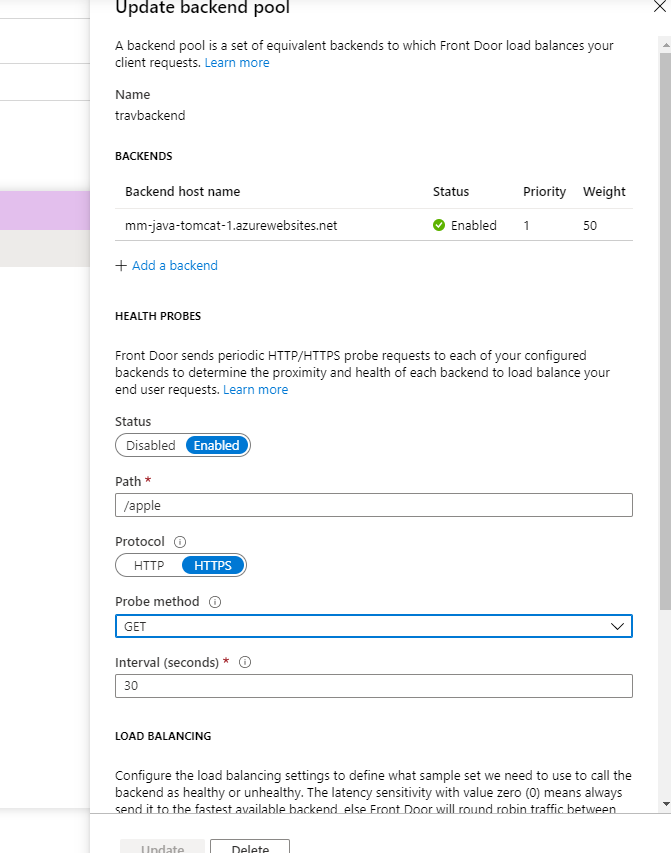Add a backend to travbackend

tap(174, 265)
